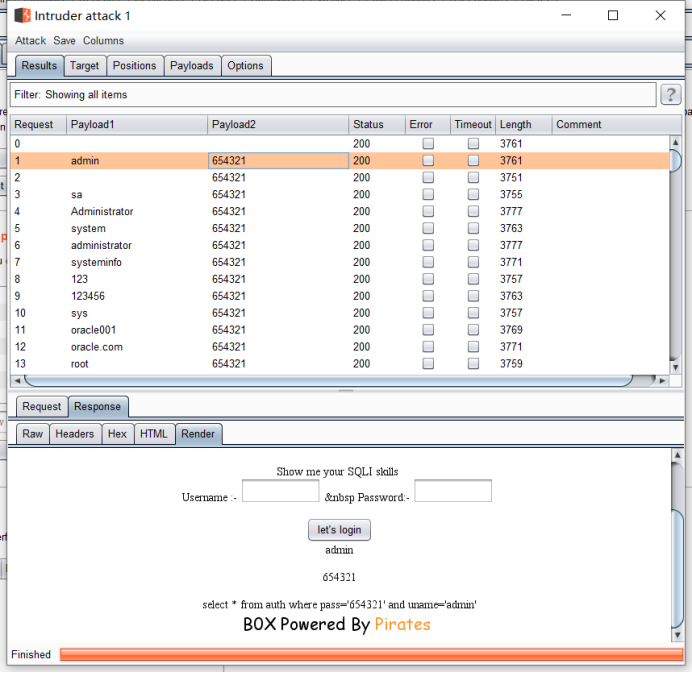Click the Username input field
The height and width of the screenshot is (673, 692).
280,491
